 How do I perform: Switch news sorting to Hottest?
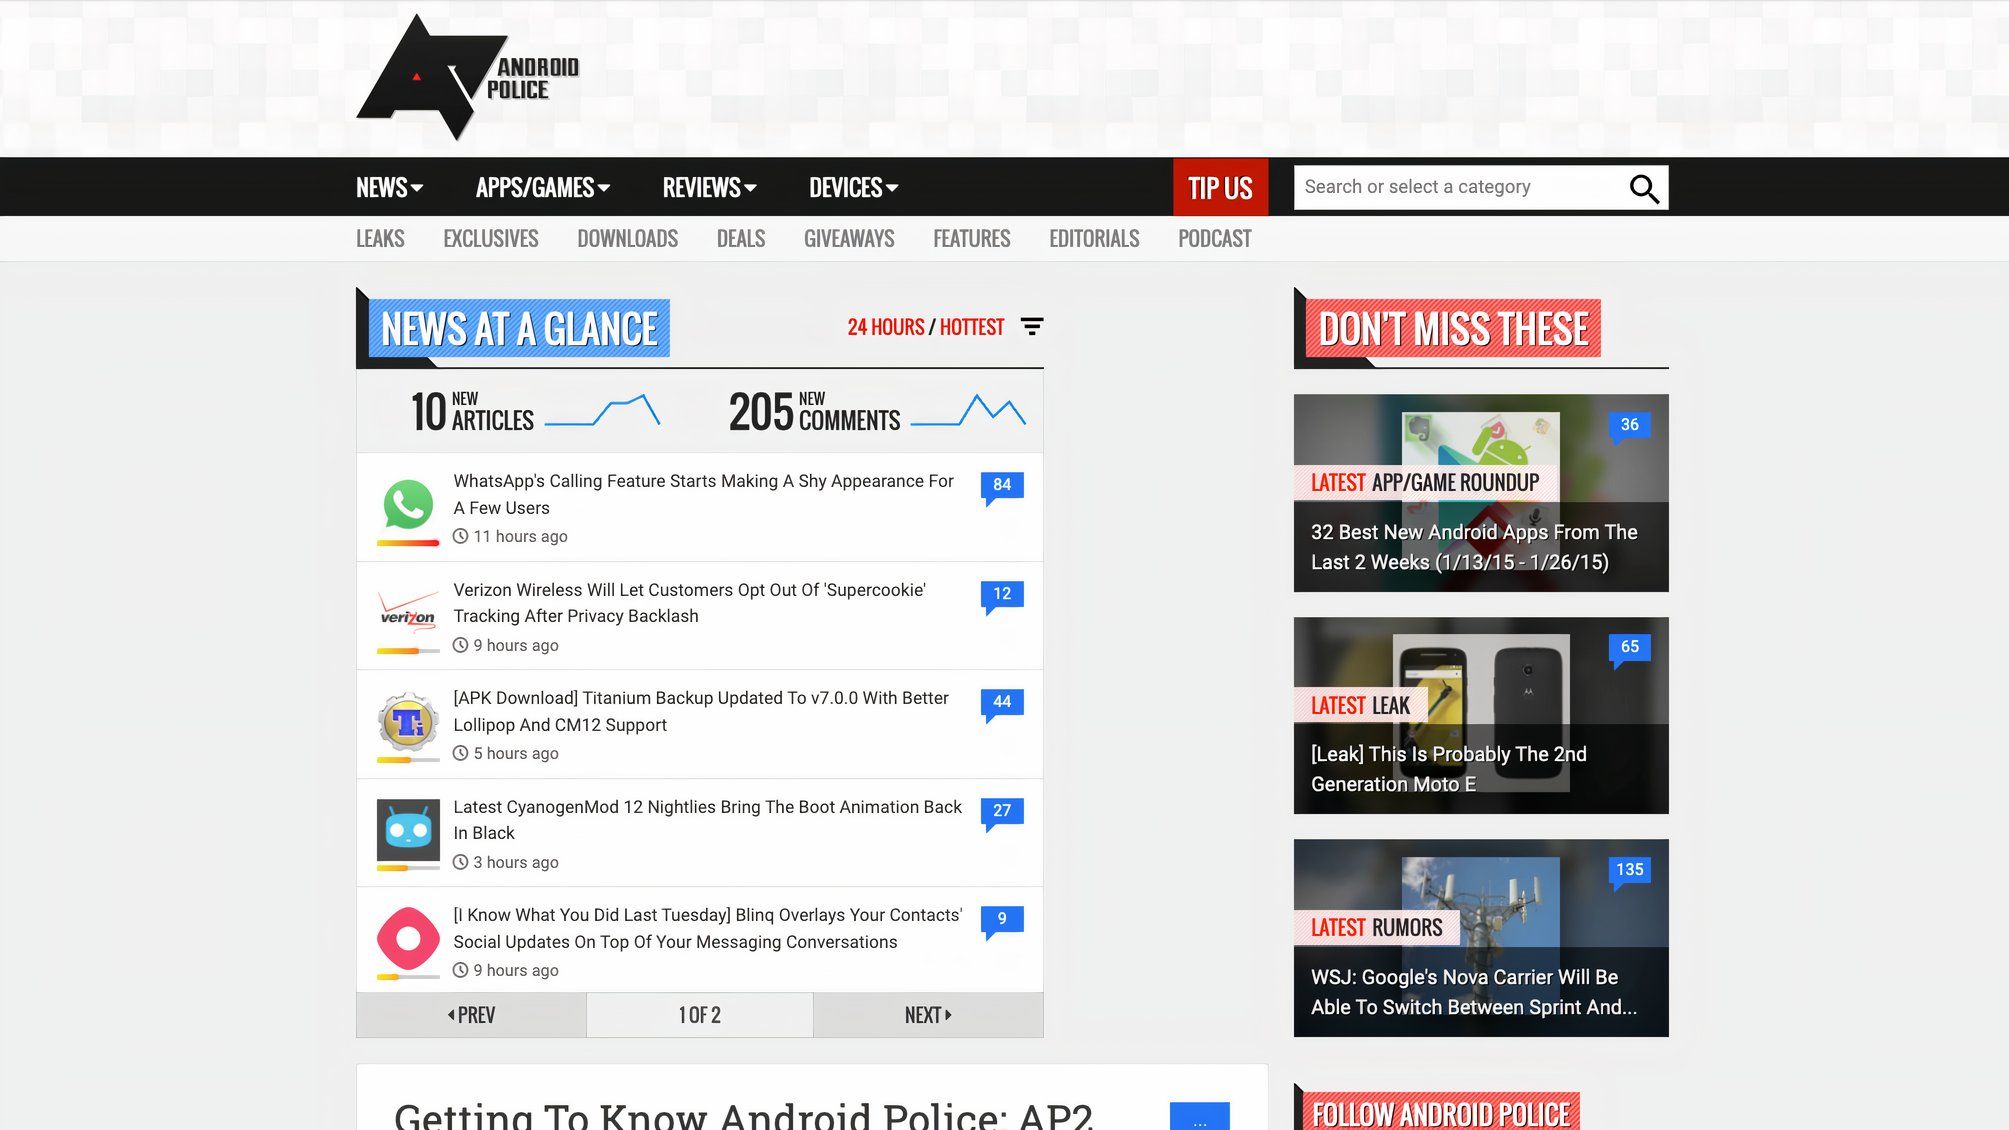tap(970, 326)
